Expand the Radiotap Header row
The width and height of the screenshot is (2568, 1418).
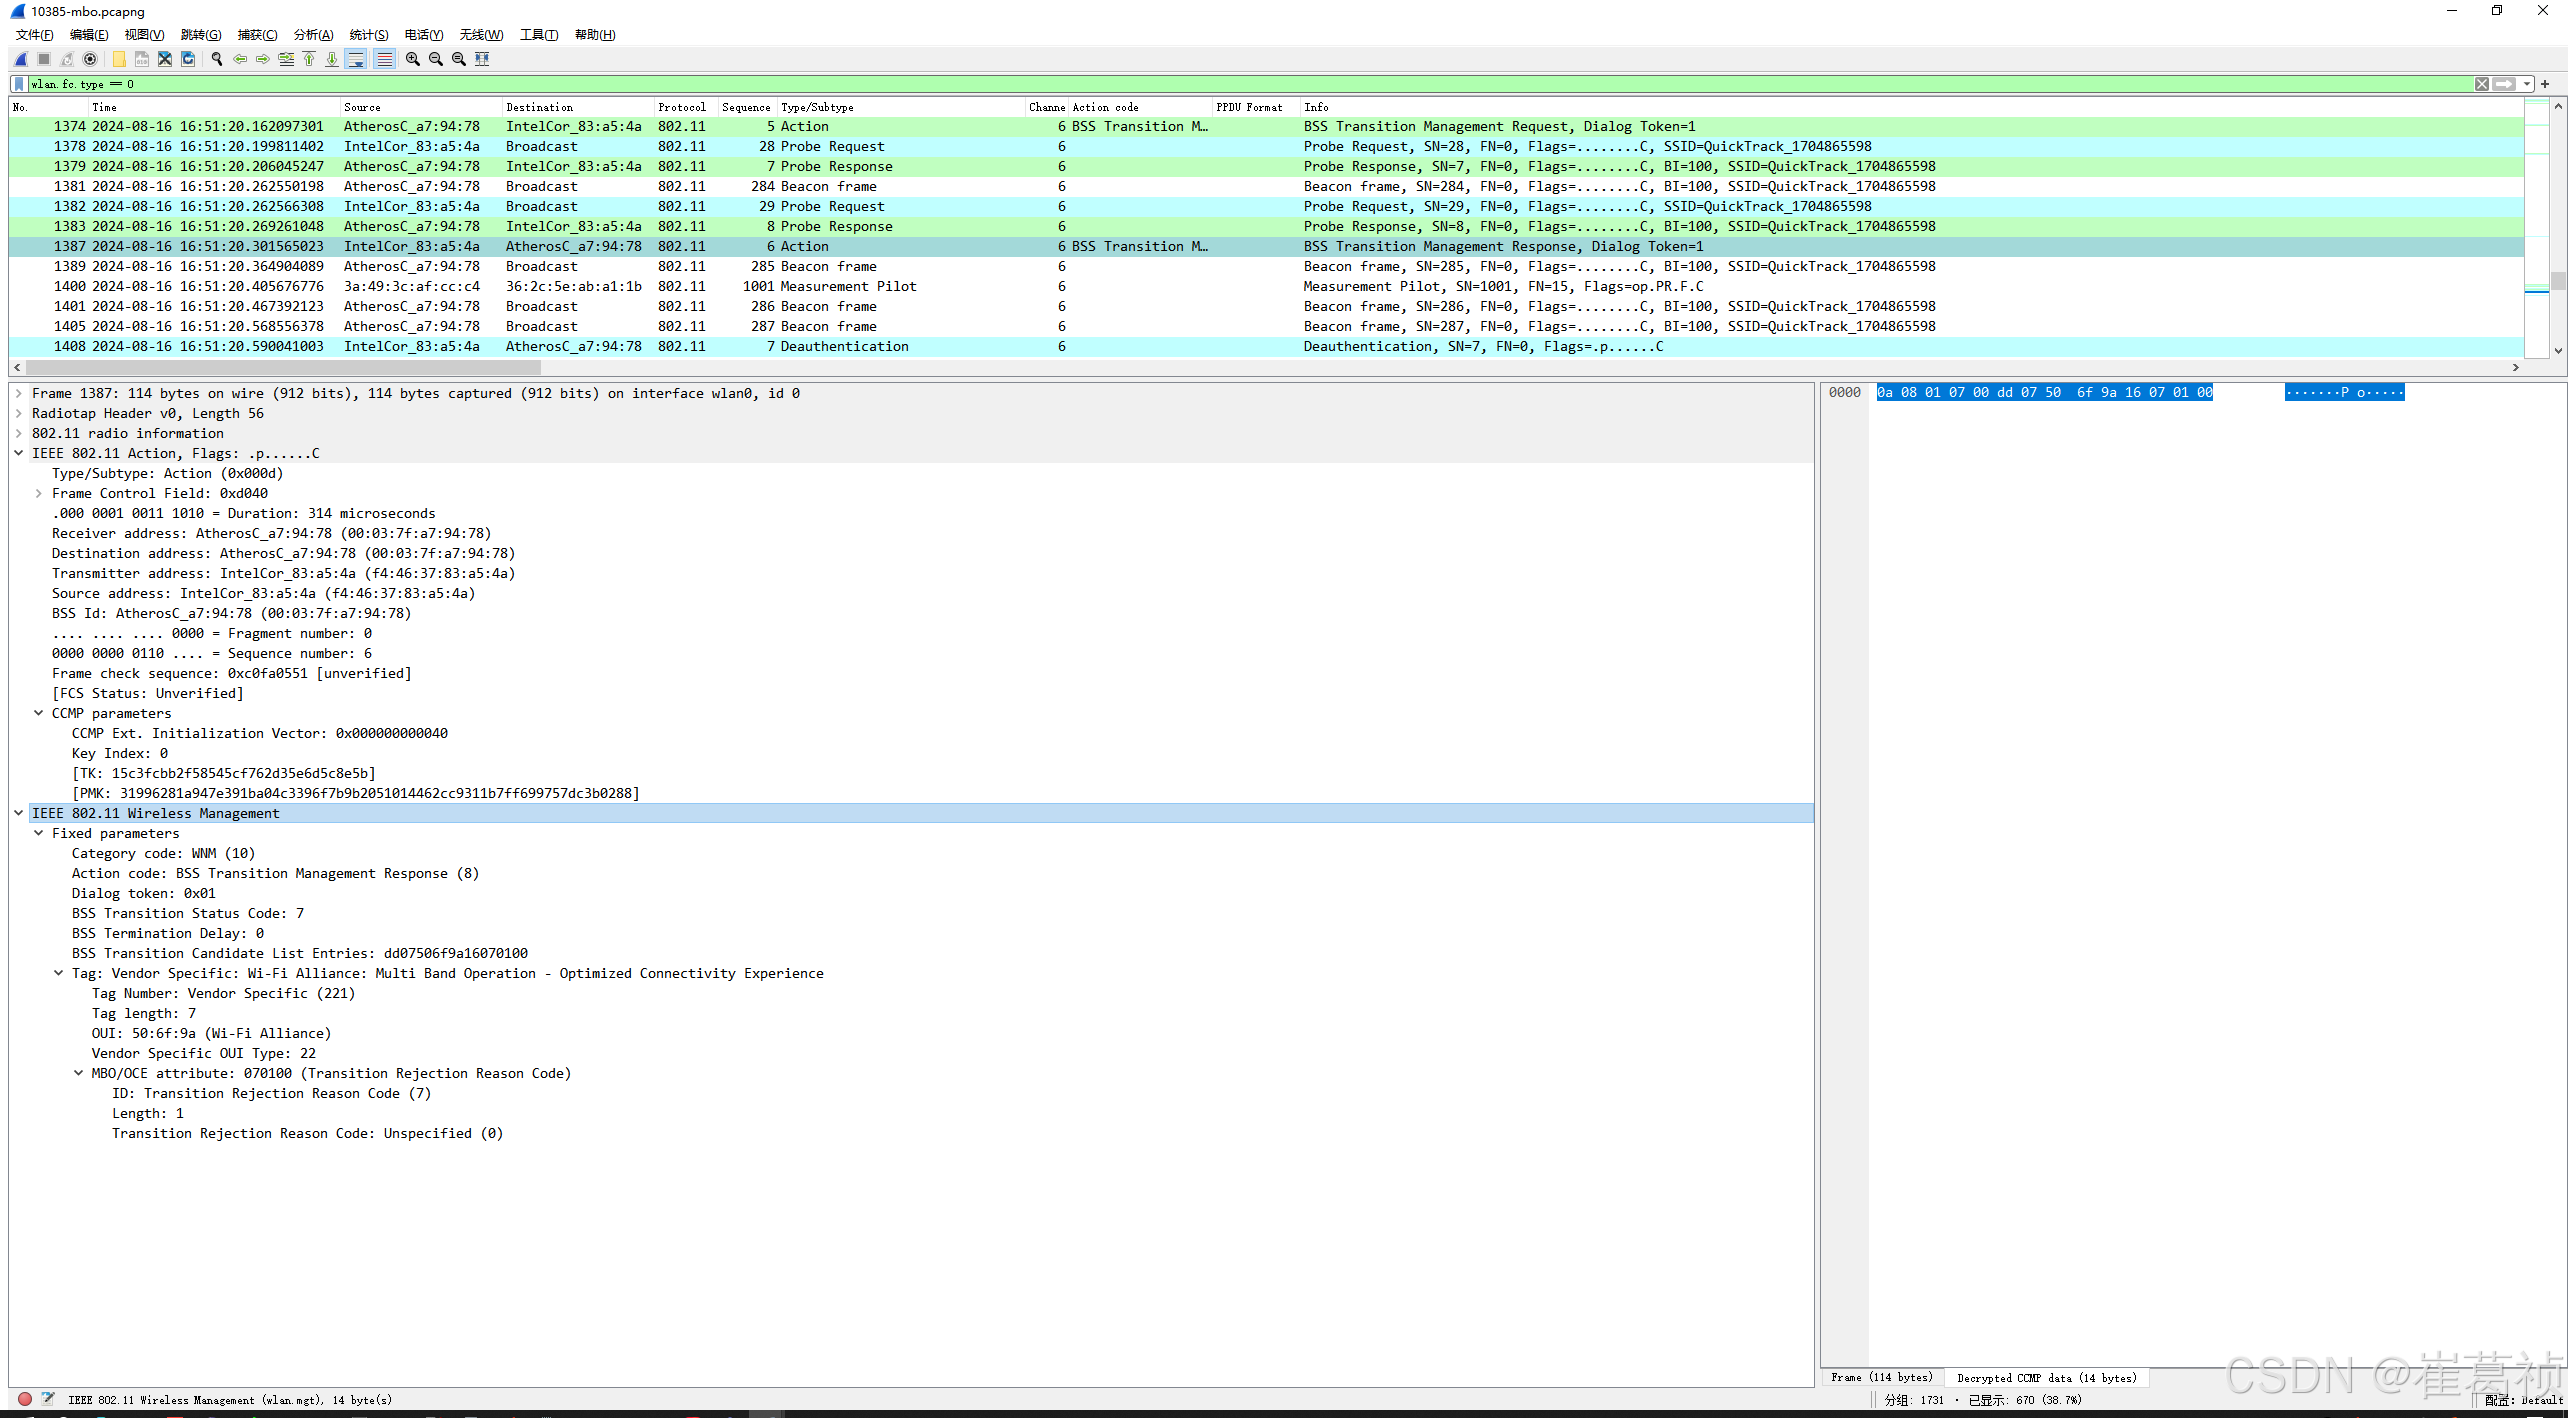(x=19, y=413)
